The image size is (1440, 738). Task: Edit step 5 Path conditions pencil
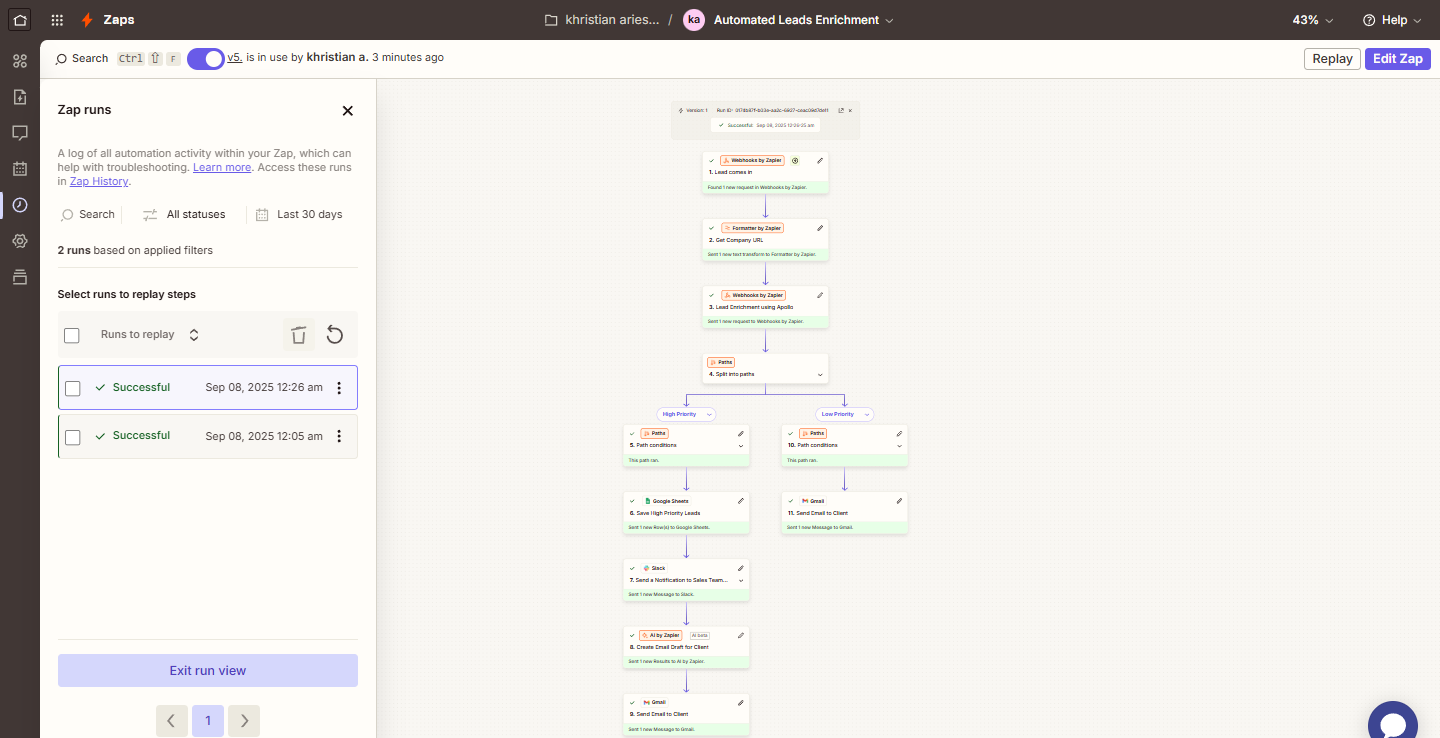741,434
